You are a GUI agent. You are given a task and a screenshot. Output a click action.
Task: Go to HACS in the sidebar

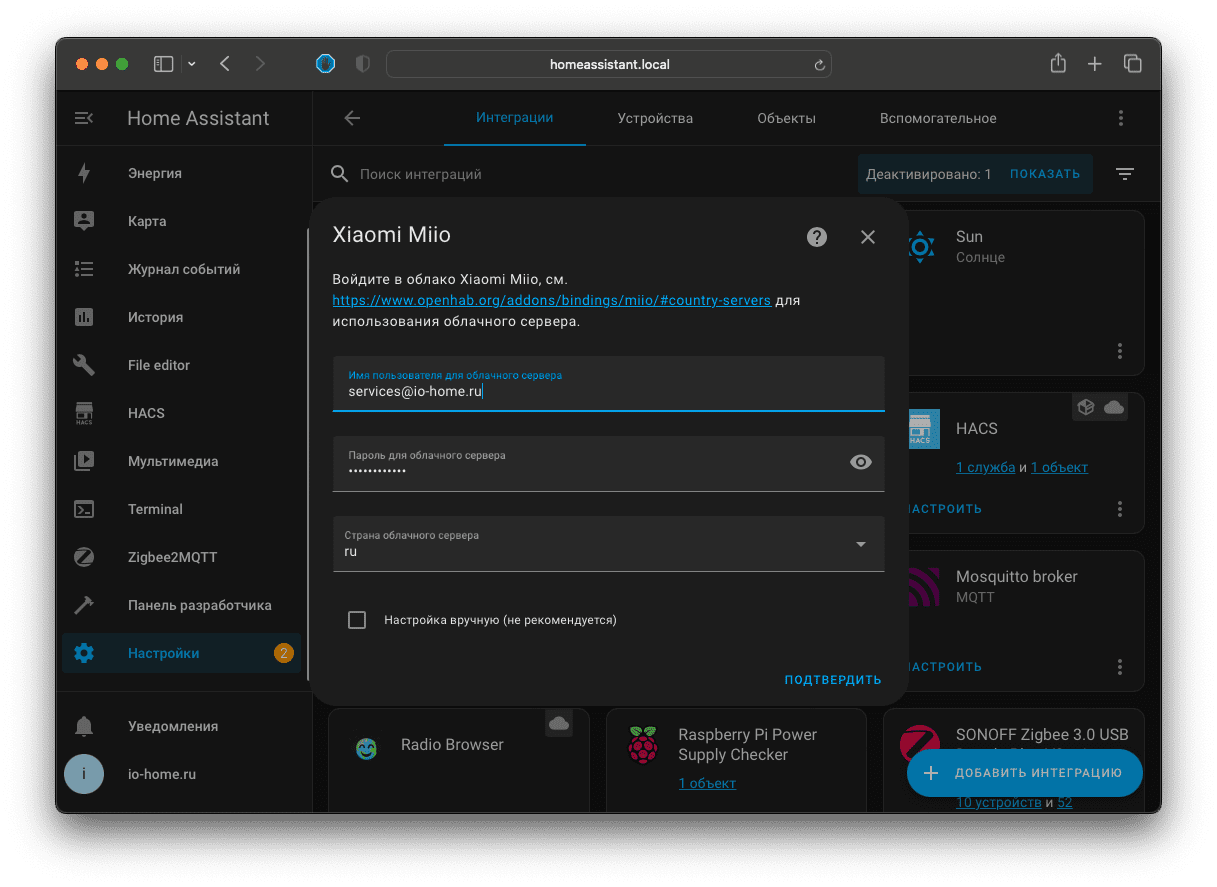pyautogui.click(x=146, y=413)
